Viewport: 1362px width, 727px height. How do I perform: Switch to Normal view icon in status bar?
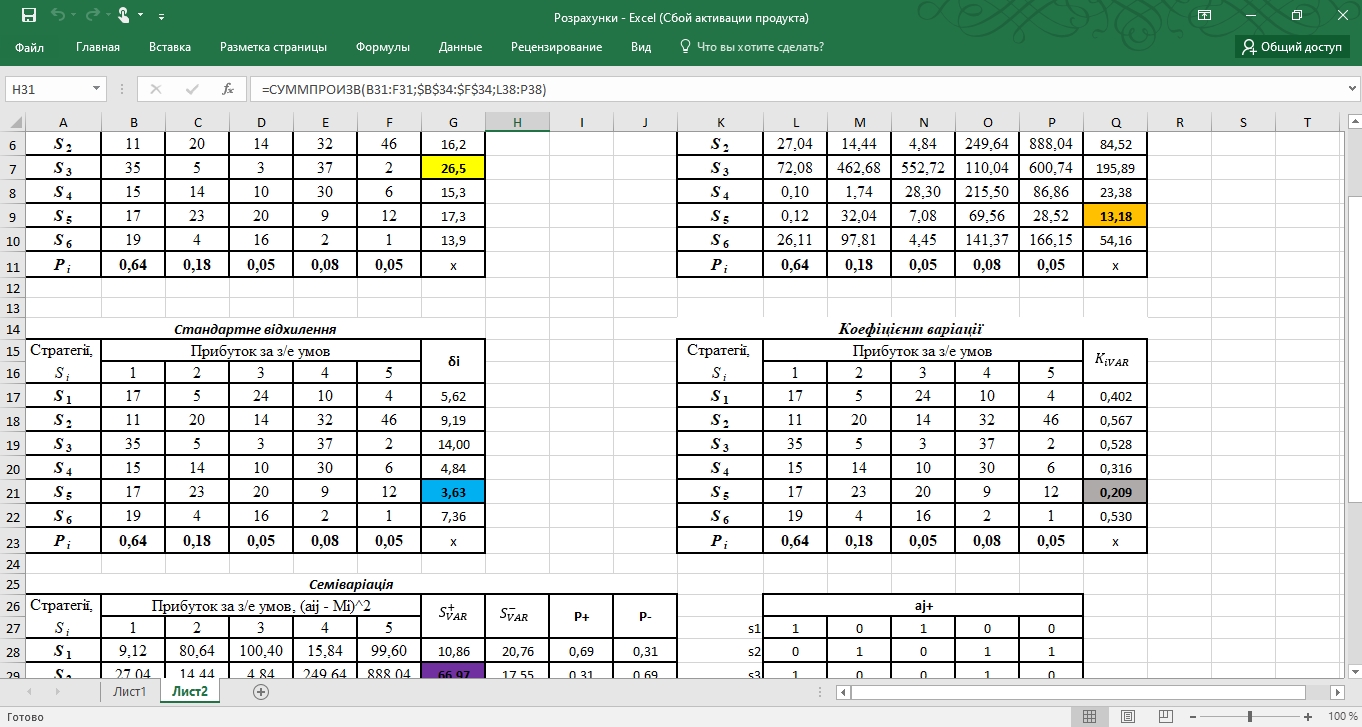[1090, 717]
